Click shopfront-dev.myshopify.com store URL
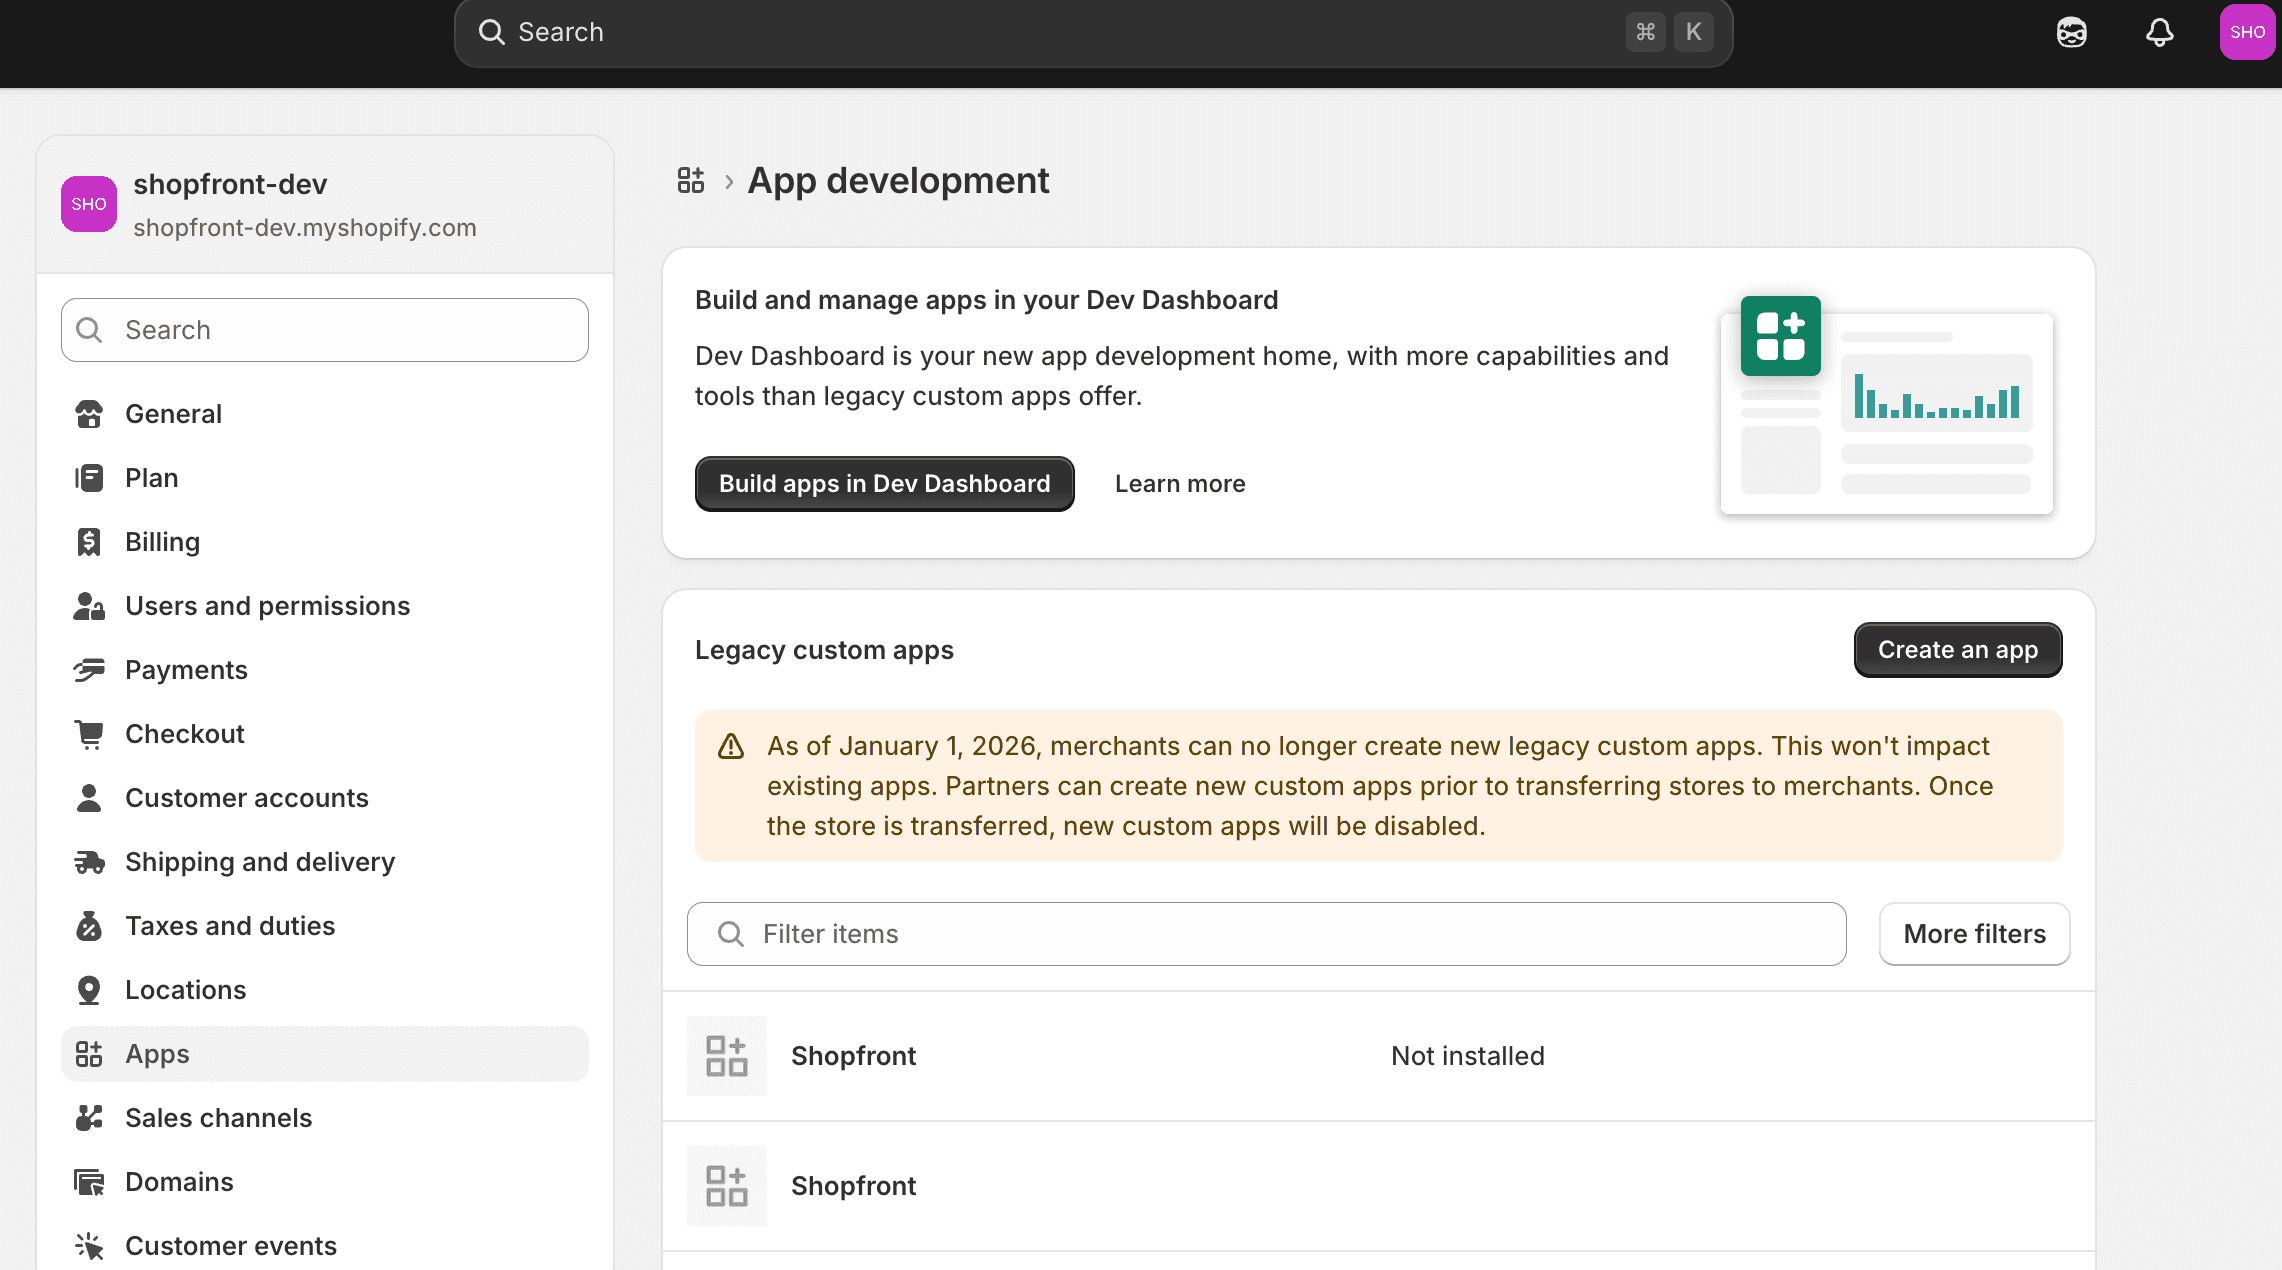Image resolution: width=2282 pixels, height=1270 pixels. point(305,228)
